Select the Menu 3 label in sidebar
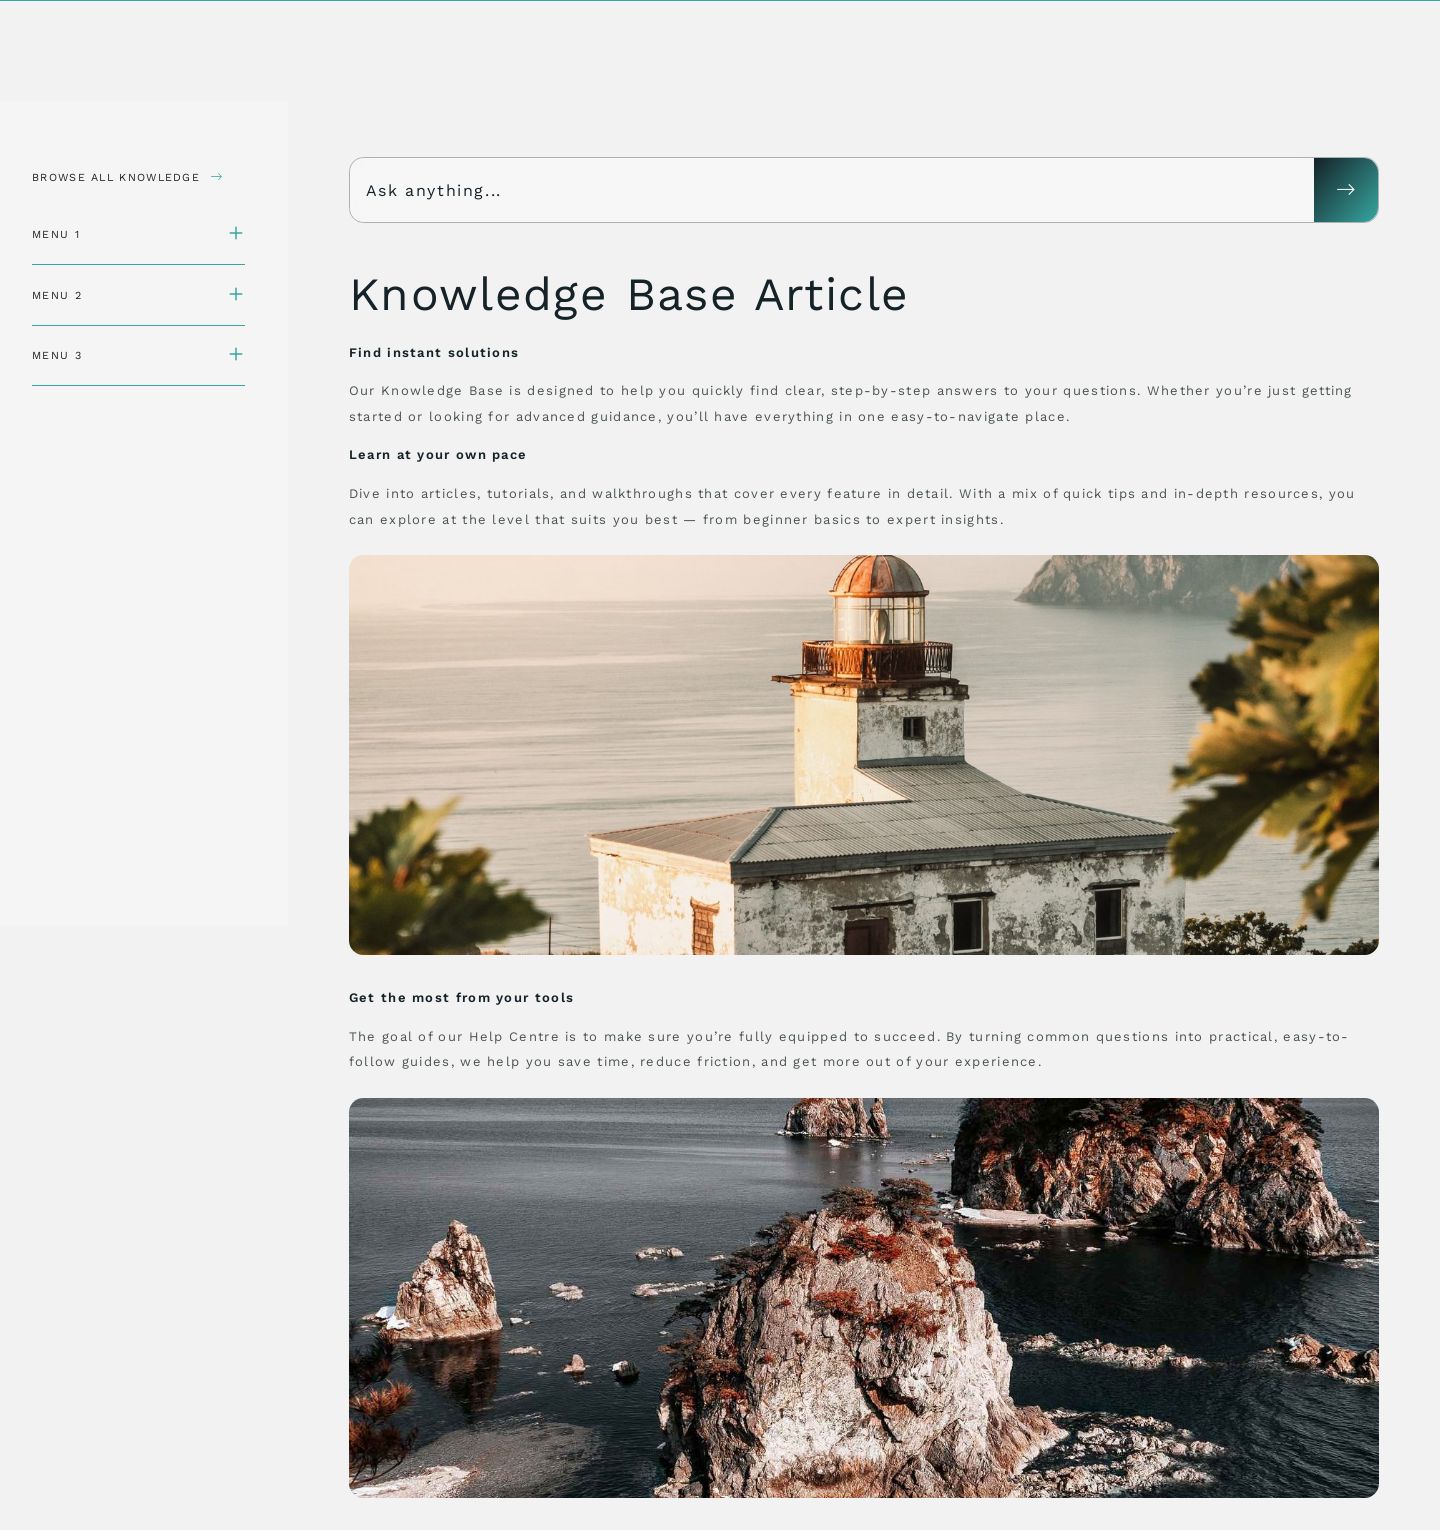Image resolution: width=1440 pixels, height=1530 pixels. [57, 356]
